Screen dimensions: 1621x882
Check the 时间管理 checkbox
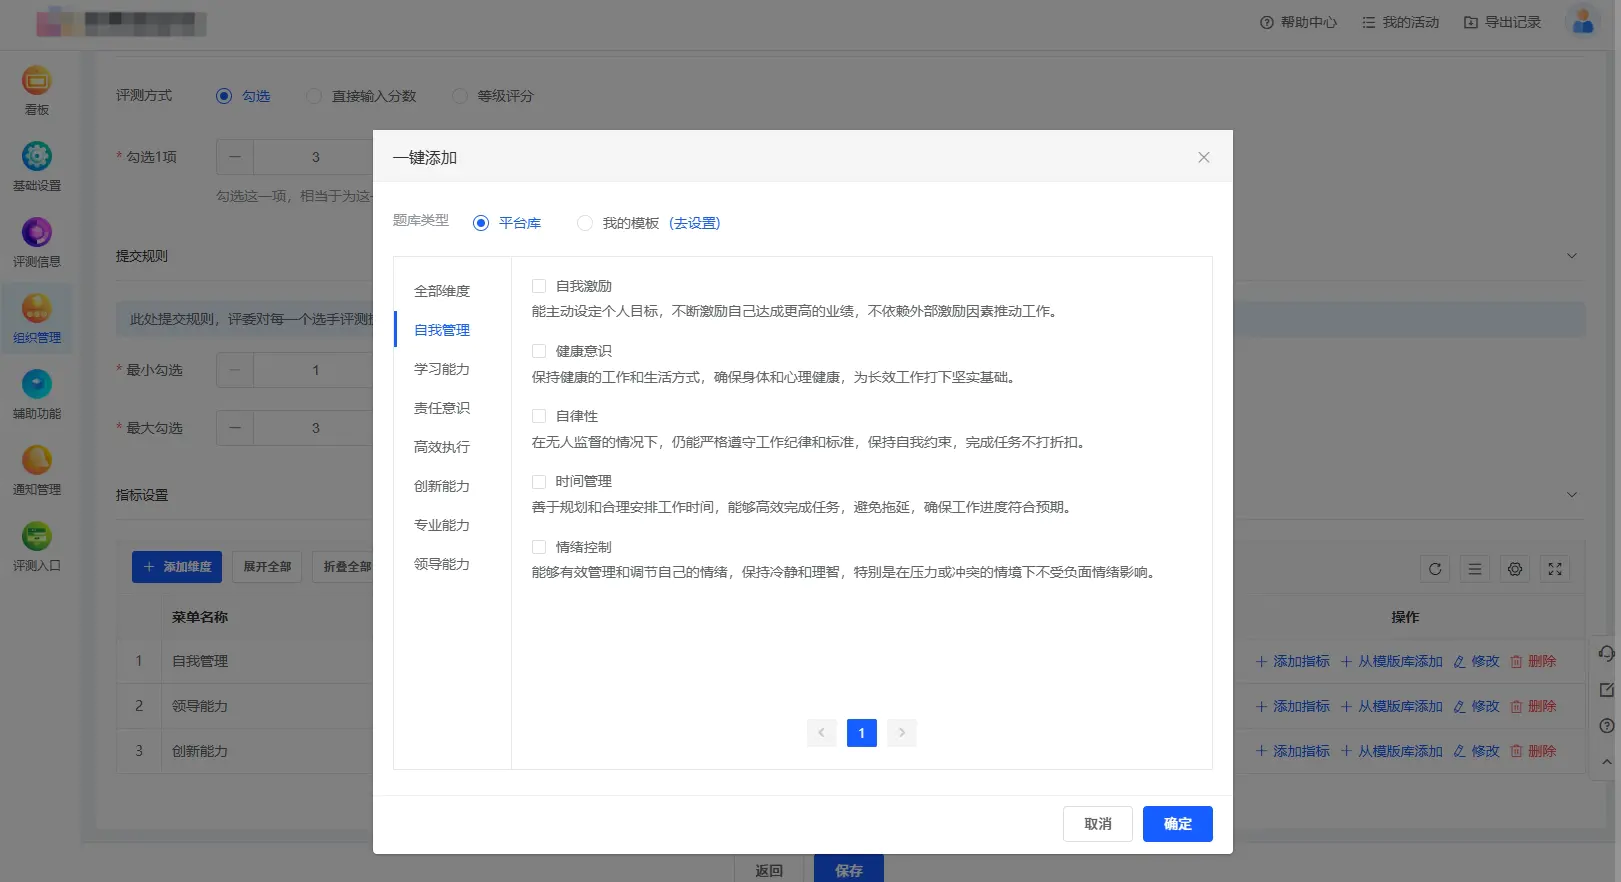539,481
